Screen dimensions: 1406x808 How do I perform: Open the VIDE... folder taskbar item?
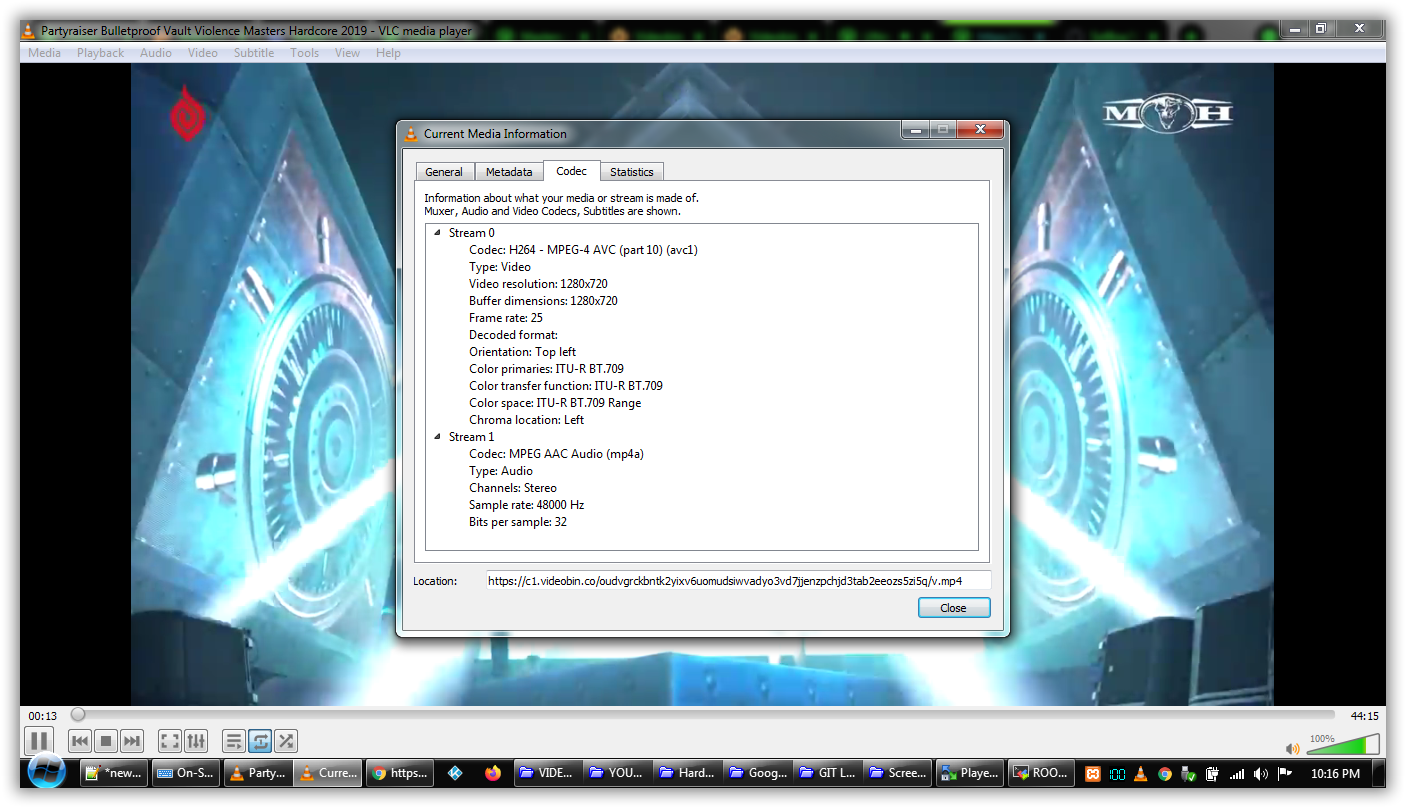click(x=548, y=773)
